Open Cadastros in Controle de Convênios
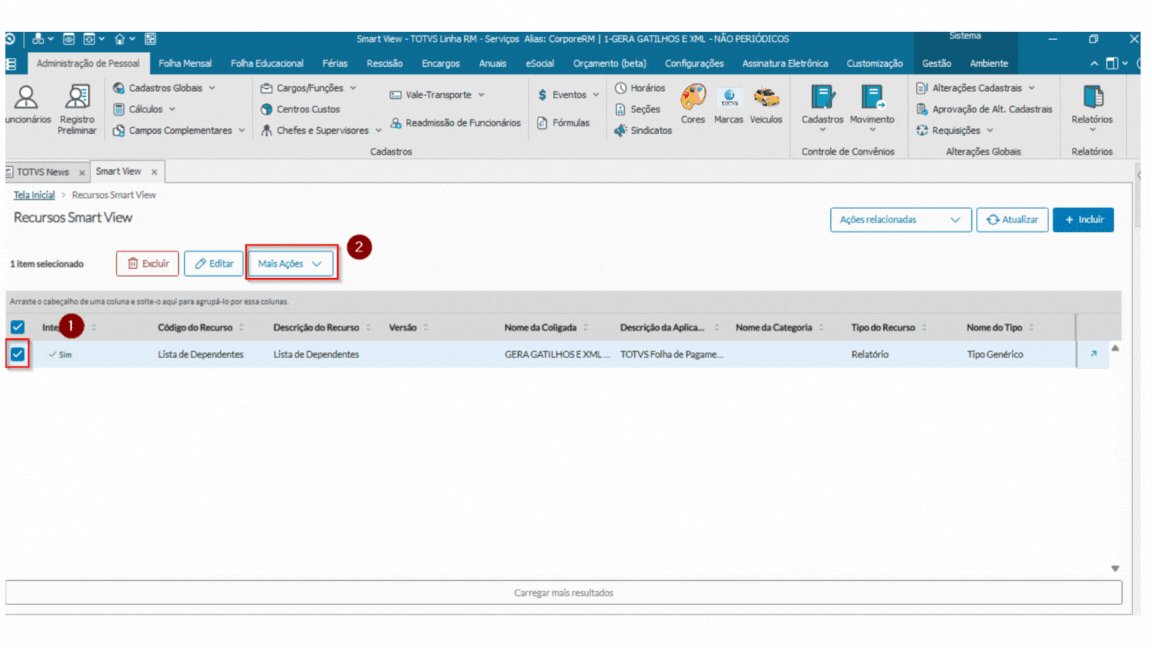 click(x=822, y=108)
